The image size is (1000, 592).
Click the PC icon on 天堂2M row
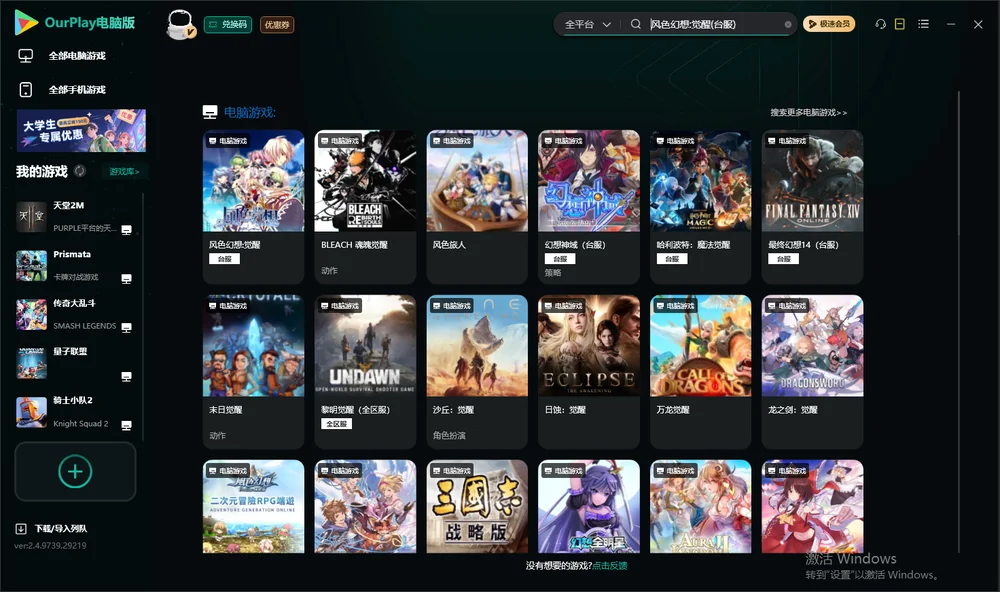pyautogui.click(x=126, y=230)
